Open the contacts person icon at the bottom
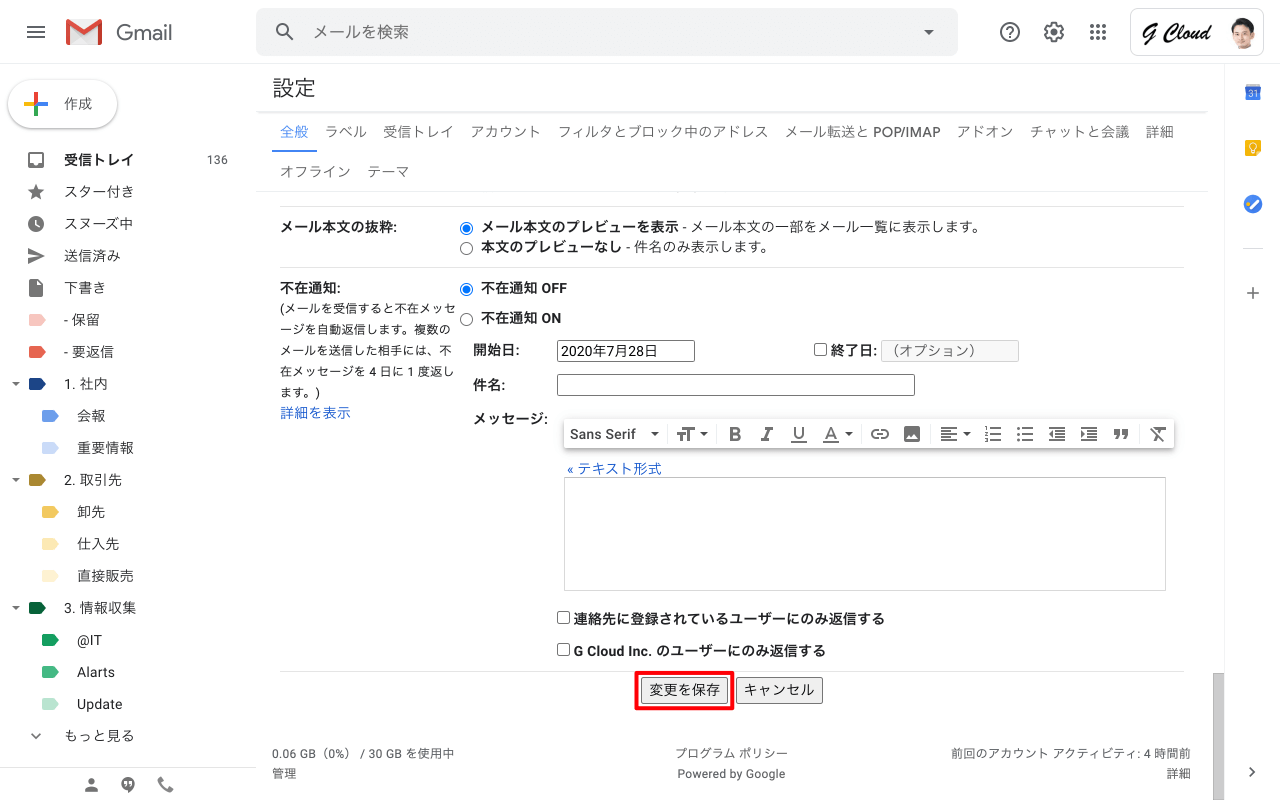Viewport: 1280px width, 800px height. point(91,785)
